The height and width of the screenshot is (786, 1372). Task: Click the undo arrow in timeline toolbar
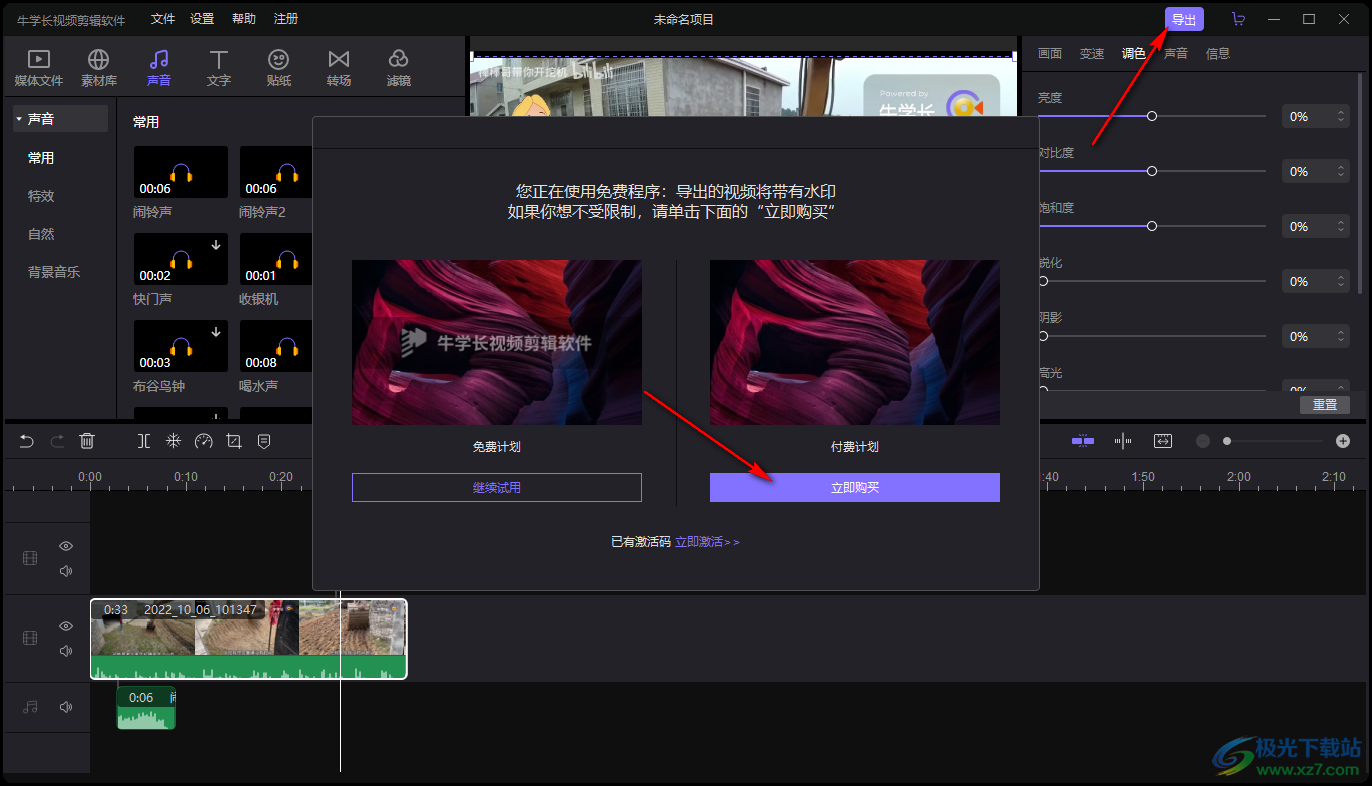coord(27,441)
